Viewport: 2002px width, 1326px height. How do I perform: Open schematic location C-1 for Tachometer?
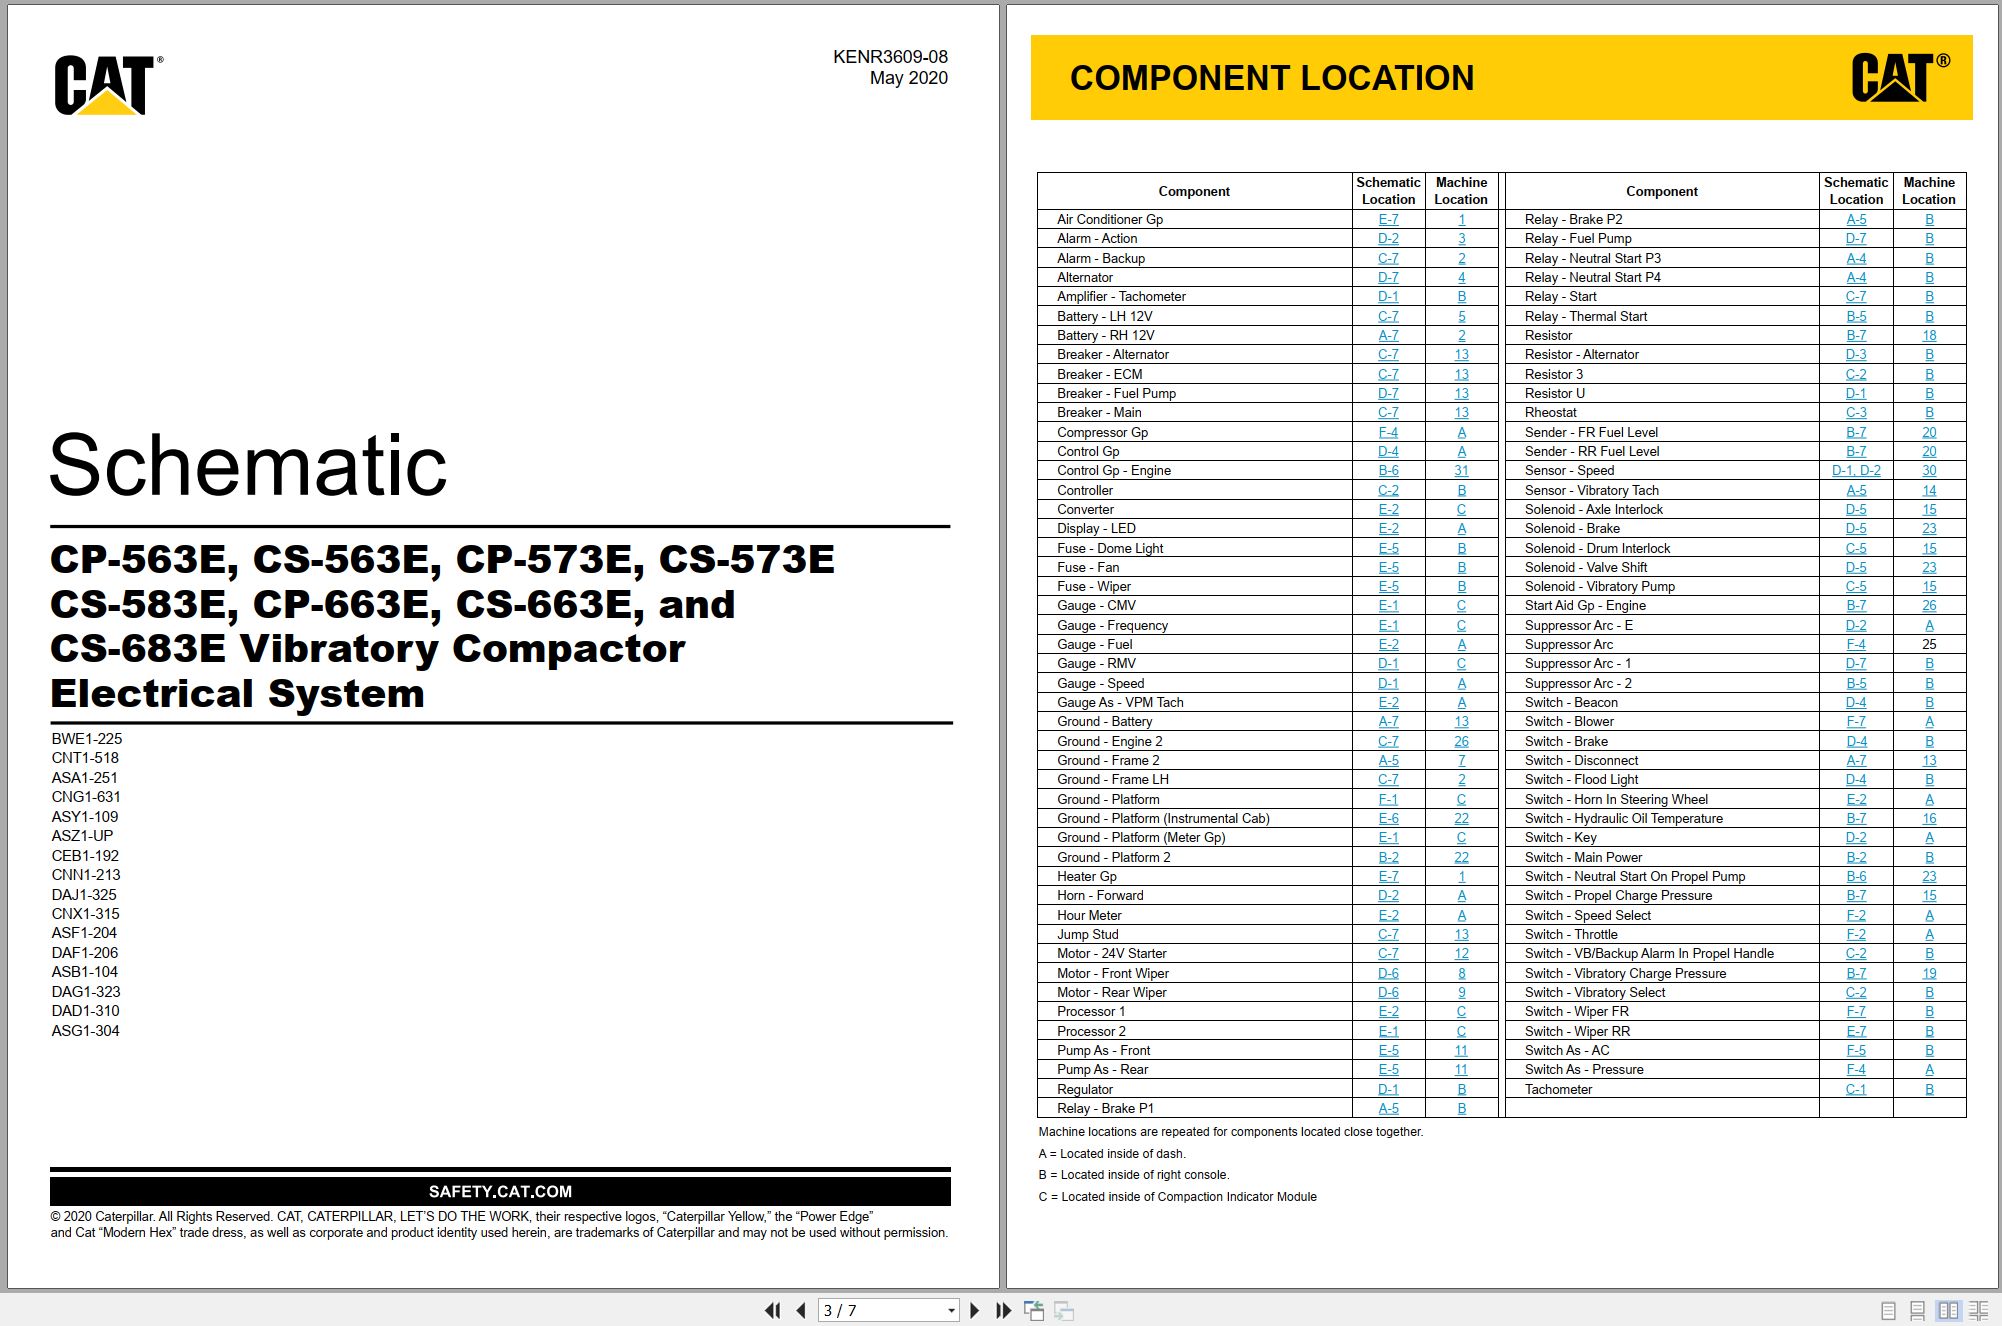coord(1856,1089)
